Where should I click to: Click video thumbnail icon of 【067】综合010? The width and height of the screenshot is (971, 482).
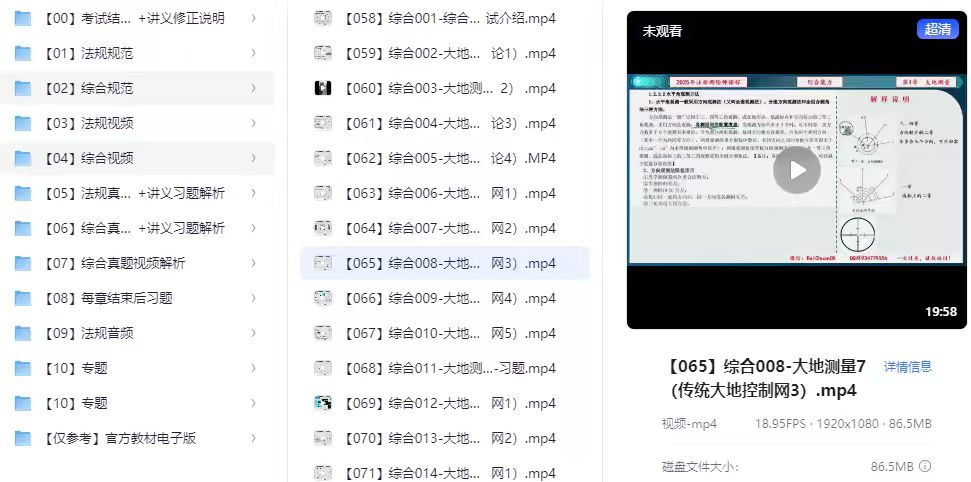323,333
